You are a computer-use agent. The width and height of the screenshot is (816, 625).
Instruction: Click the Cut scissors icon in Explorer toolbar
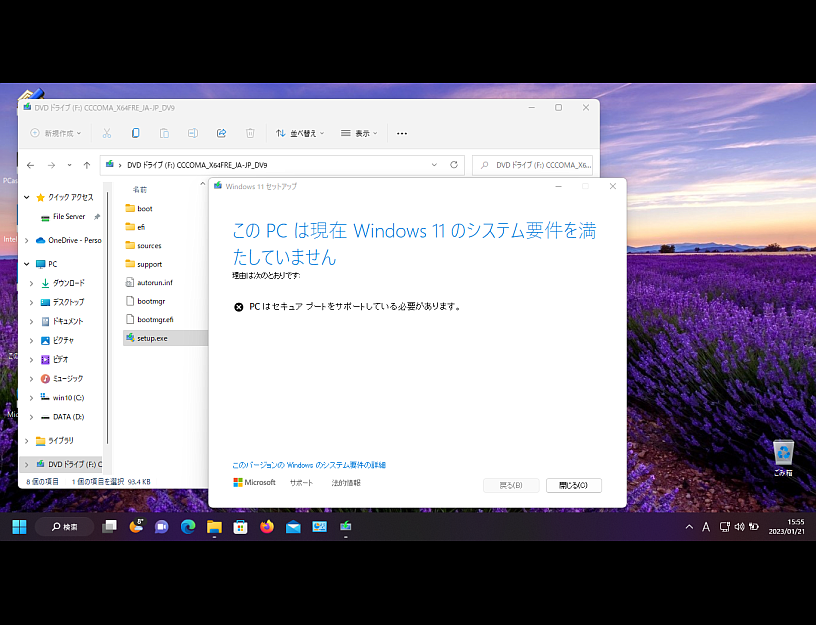pyautogui.click(x=107, y=133)
